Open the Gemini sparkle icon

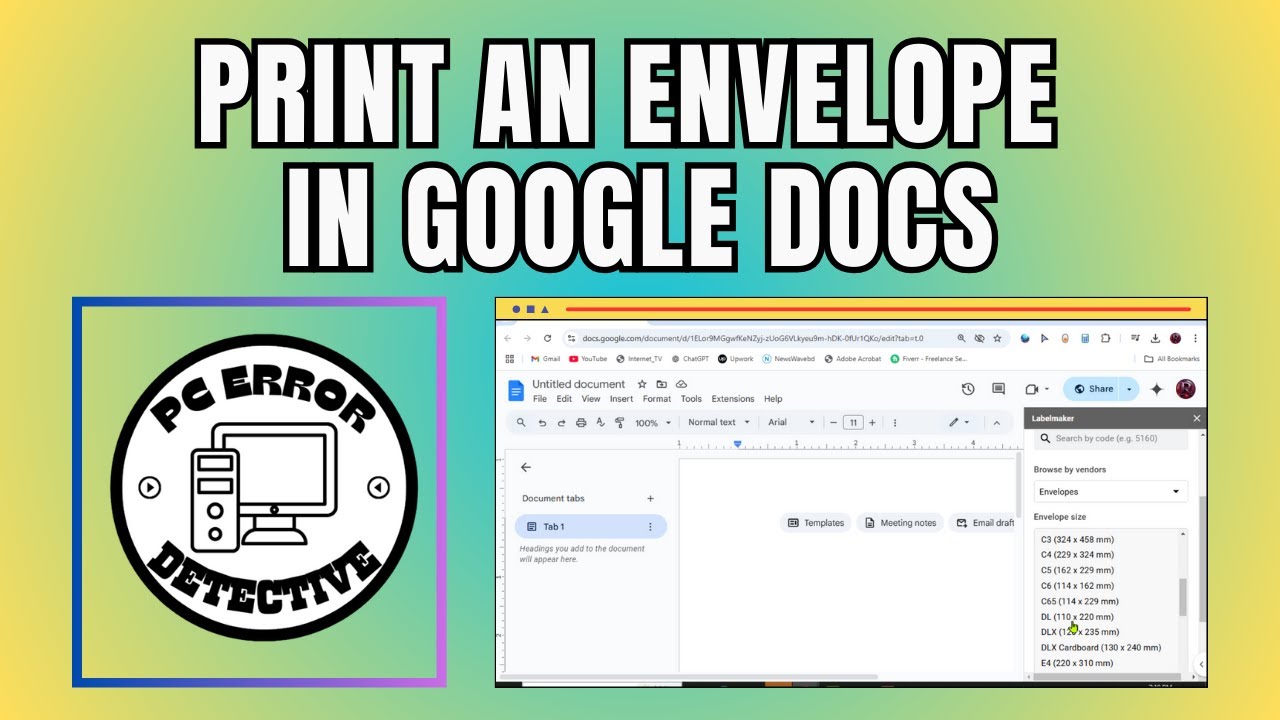point(1157,389)
